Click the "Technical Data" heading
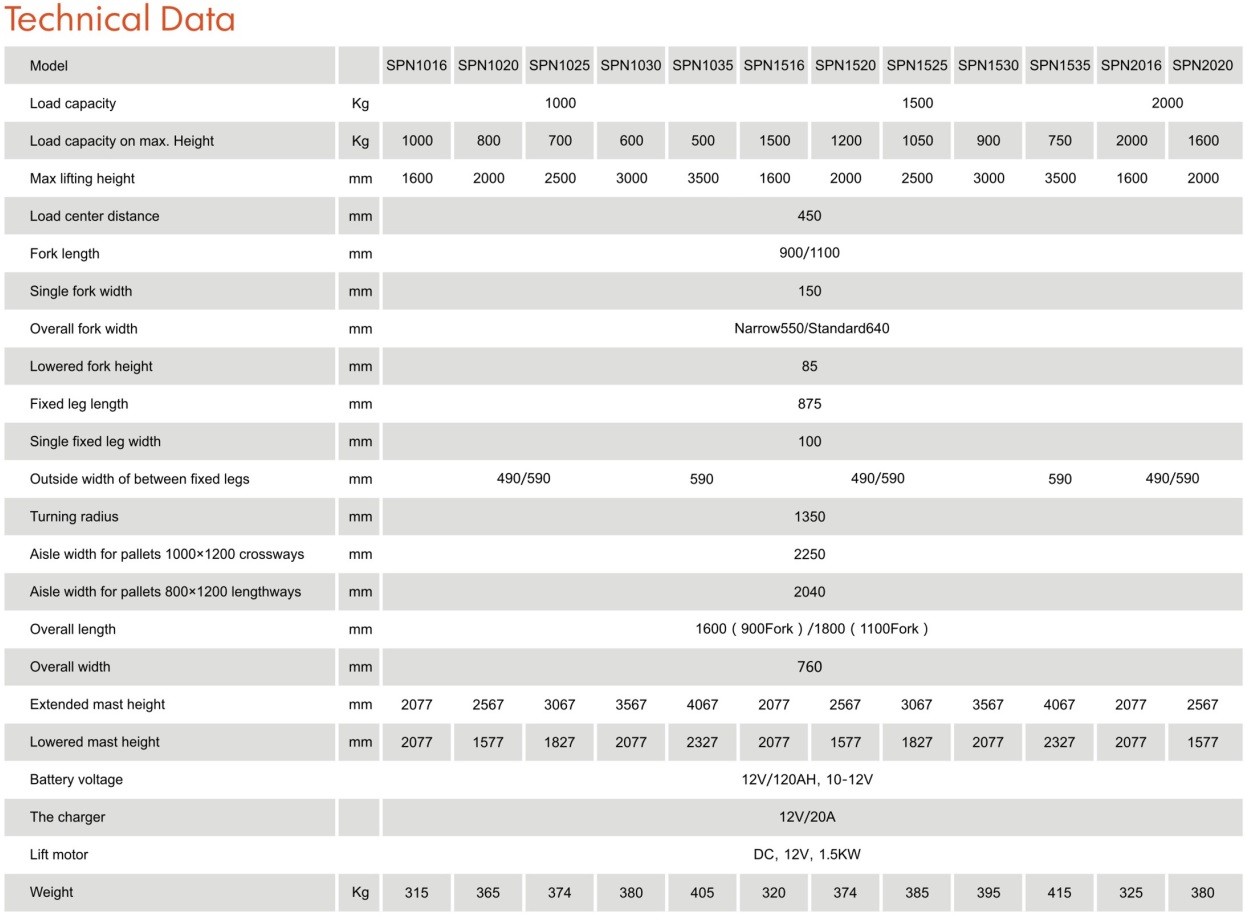 click(x=121, y=19)
